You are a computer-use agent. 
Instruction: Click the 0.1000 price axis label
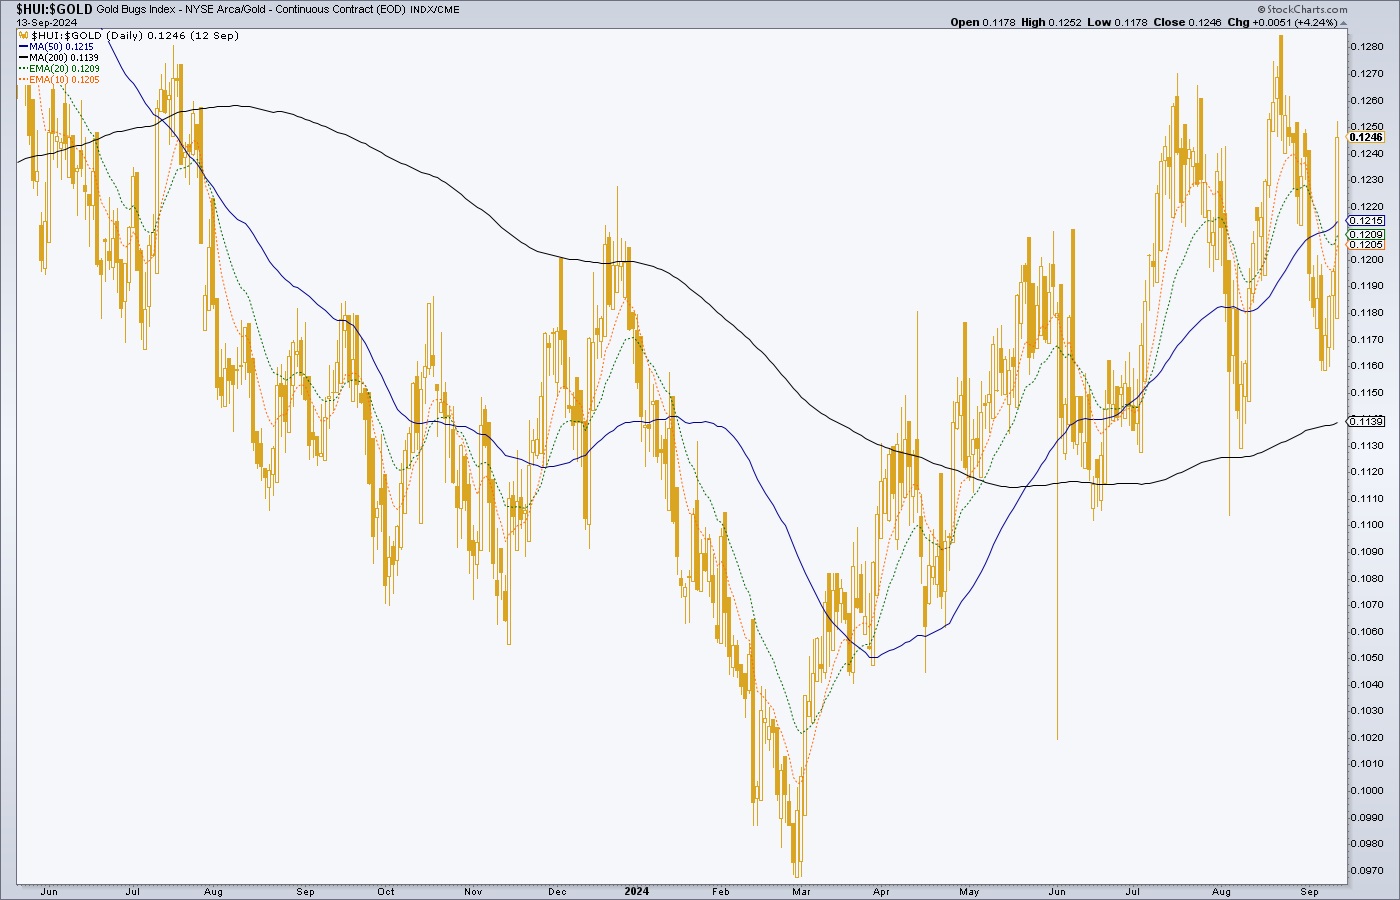[1367, 790]
